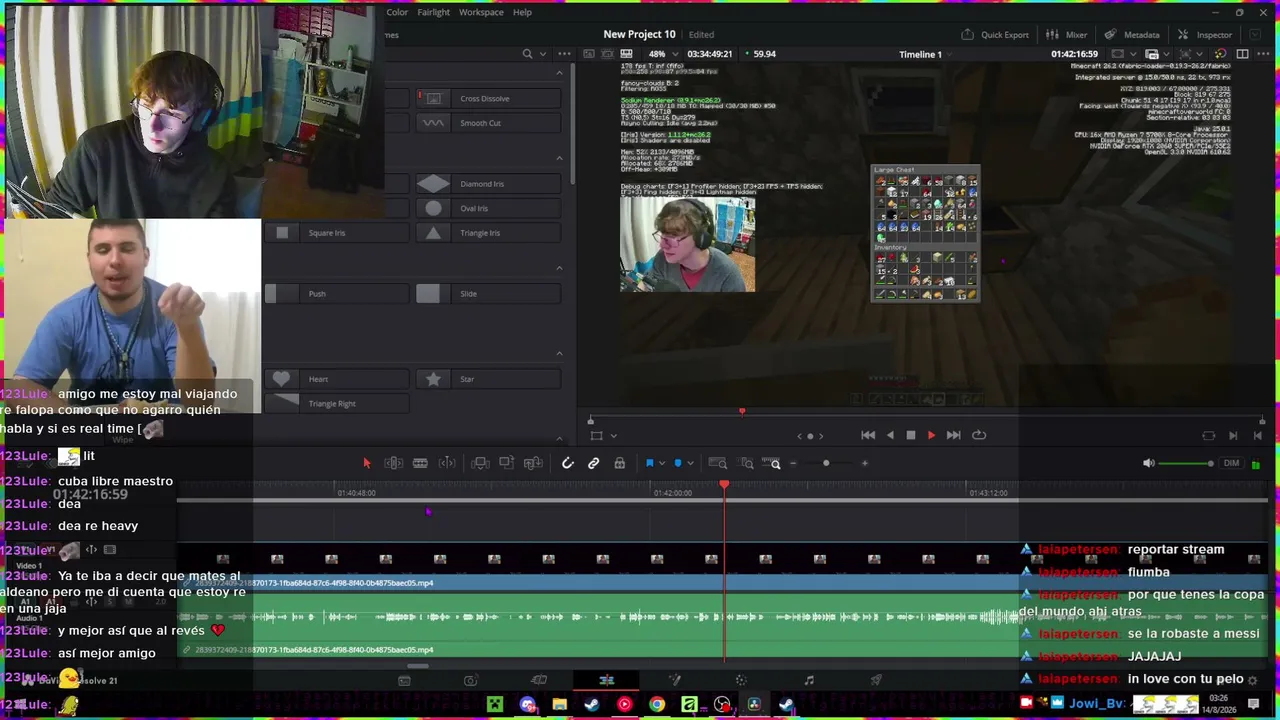Open the Mixer panel
Image resolution: width=1280 pixels, height=720 pixels.
coord(1067,34)
